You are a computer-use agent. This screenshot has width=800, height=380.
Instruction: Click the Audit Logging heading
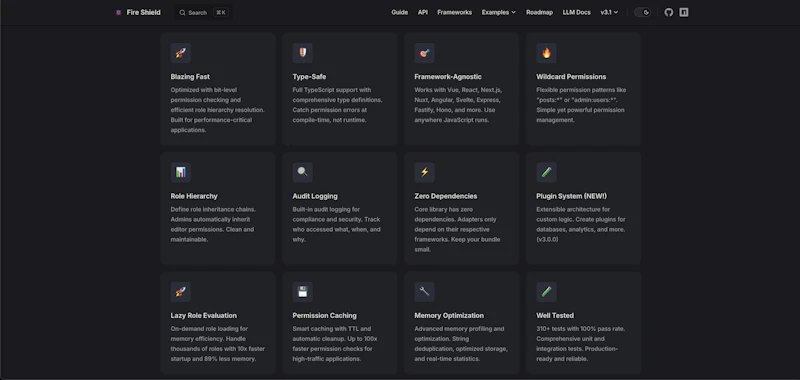click(x=315, y=196)
